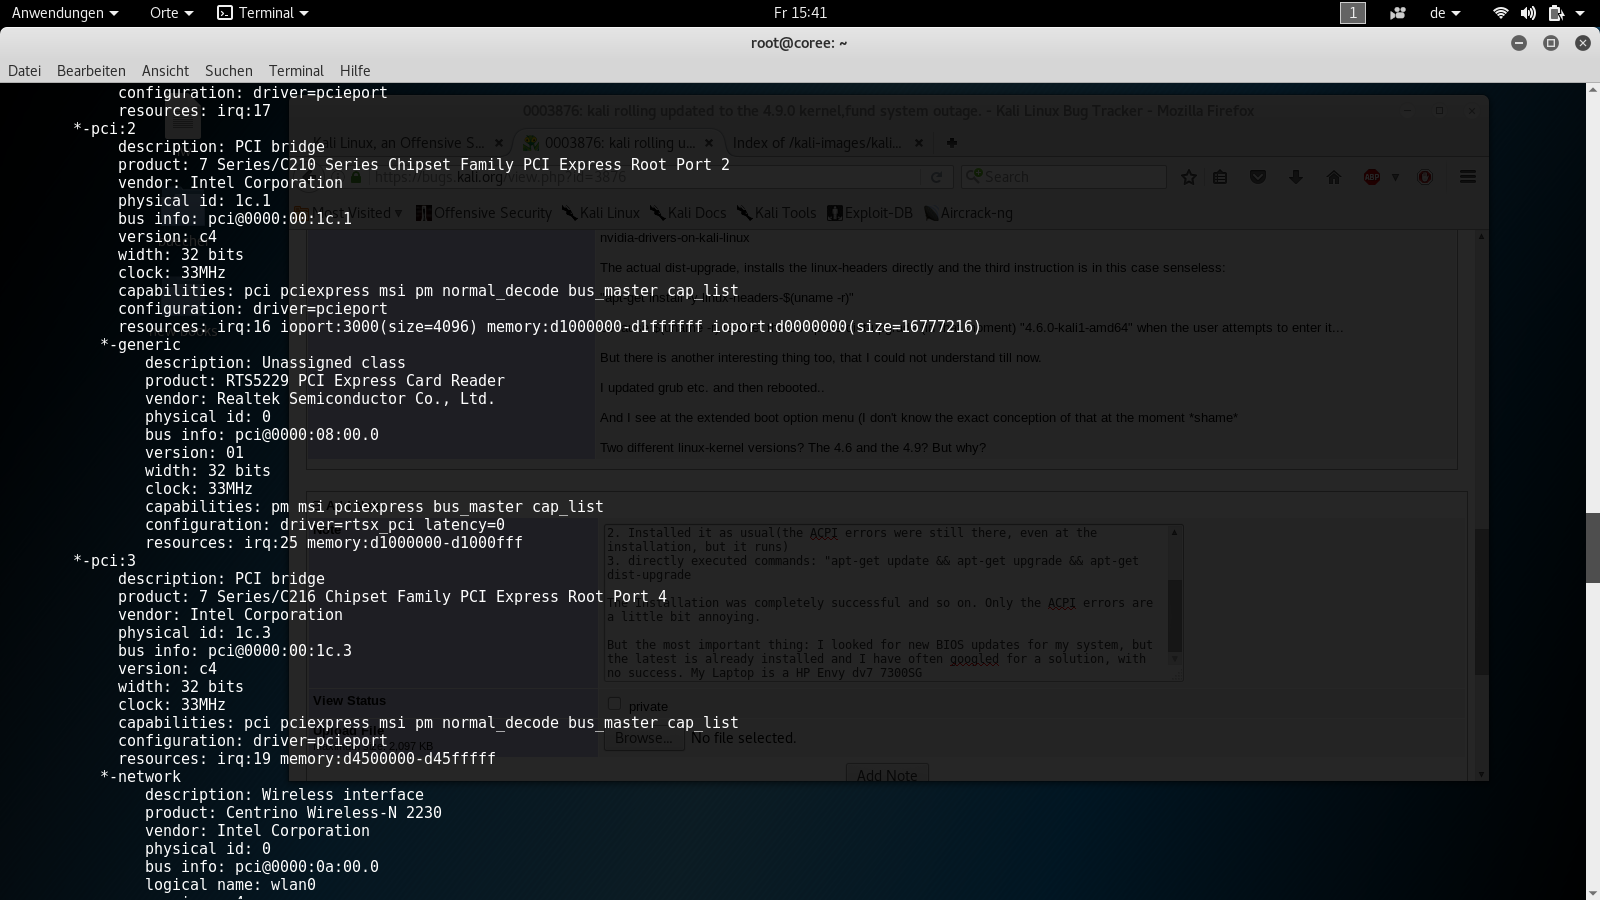Click the small terminal icon beside Terminal label
This screenshot has height=900, width=1600.
(x=225, y=13)
